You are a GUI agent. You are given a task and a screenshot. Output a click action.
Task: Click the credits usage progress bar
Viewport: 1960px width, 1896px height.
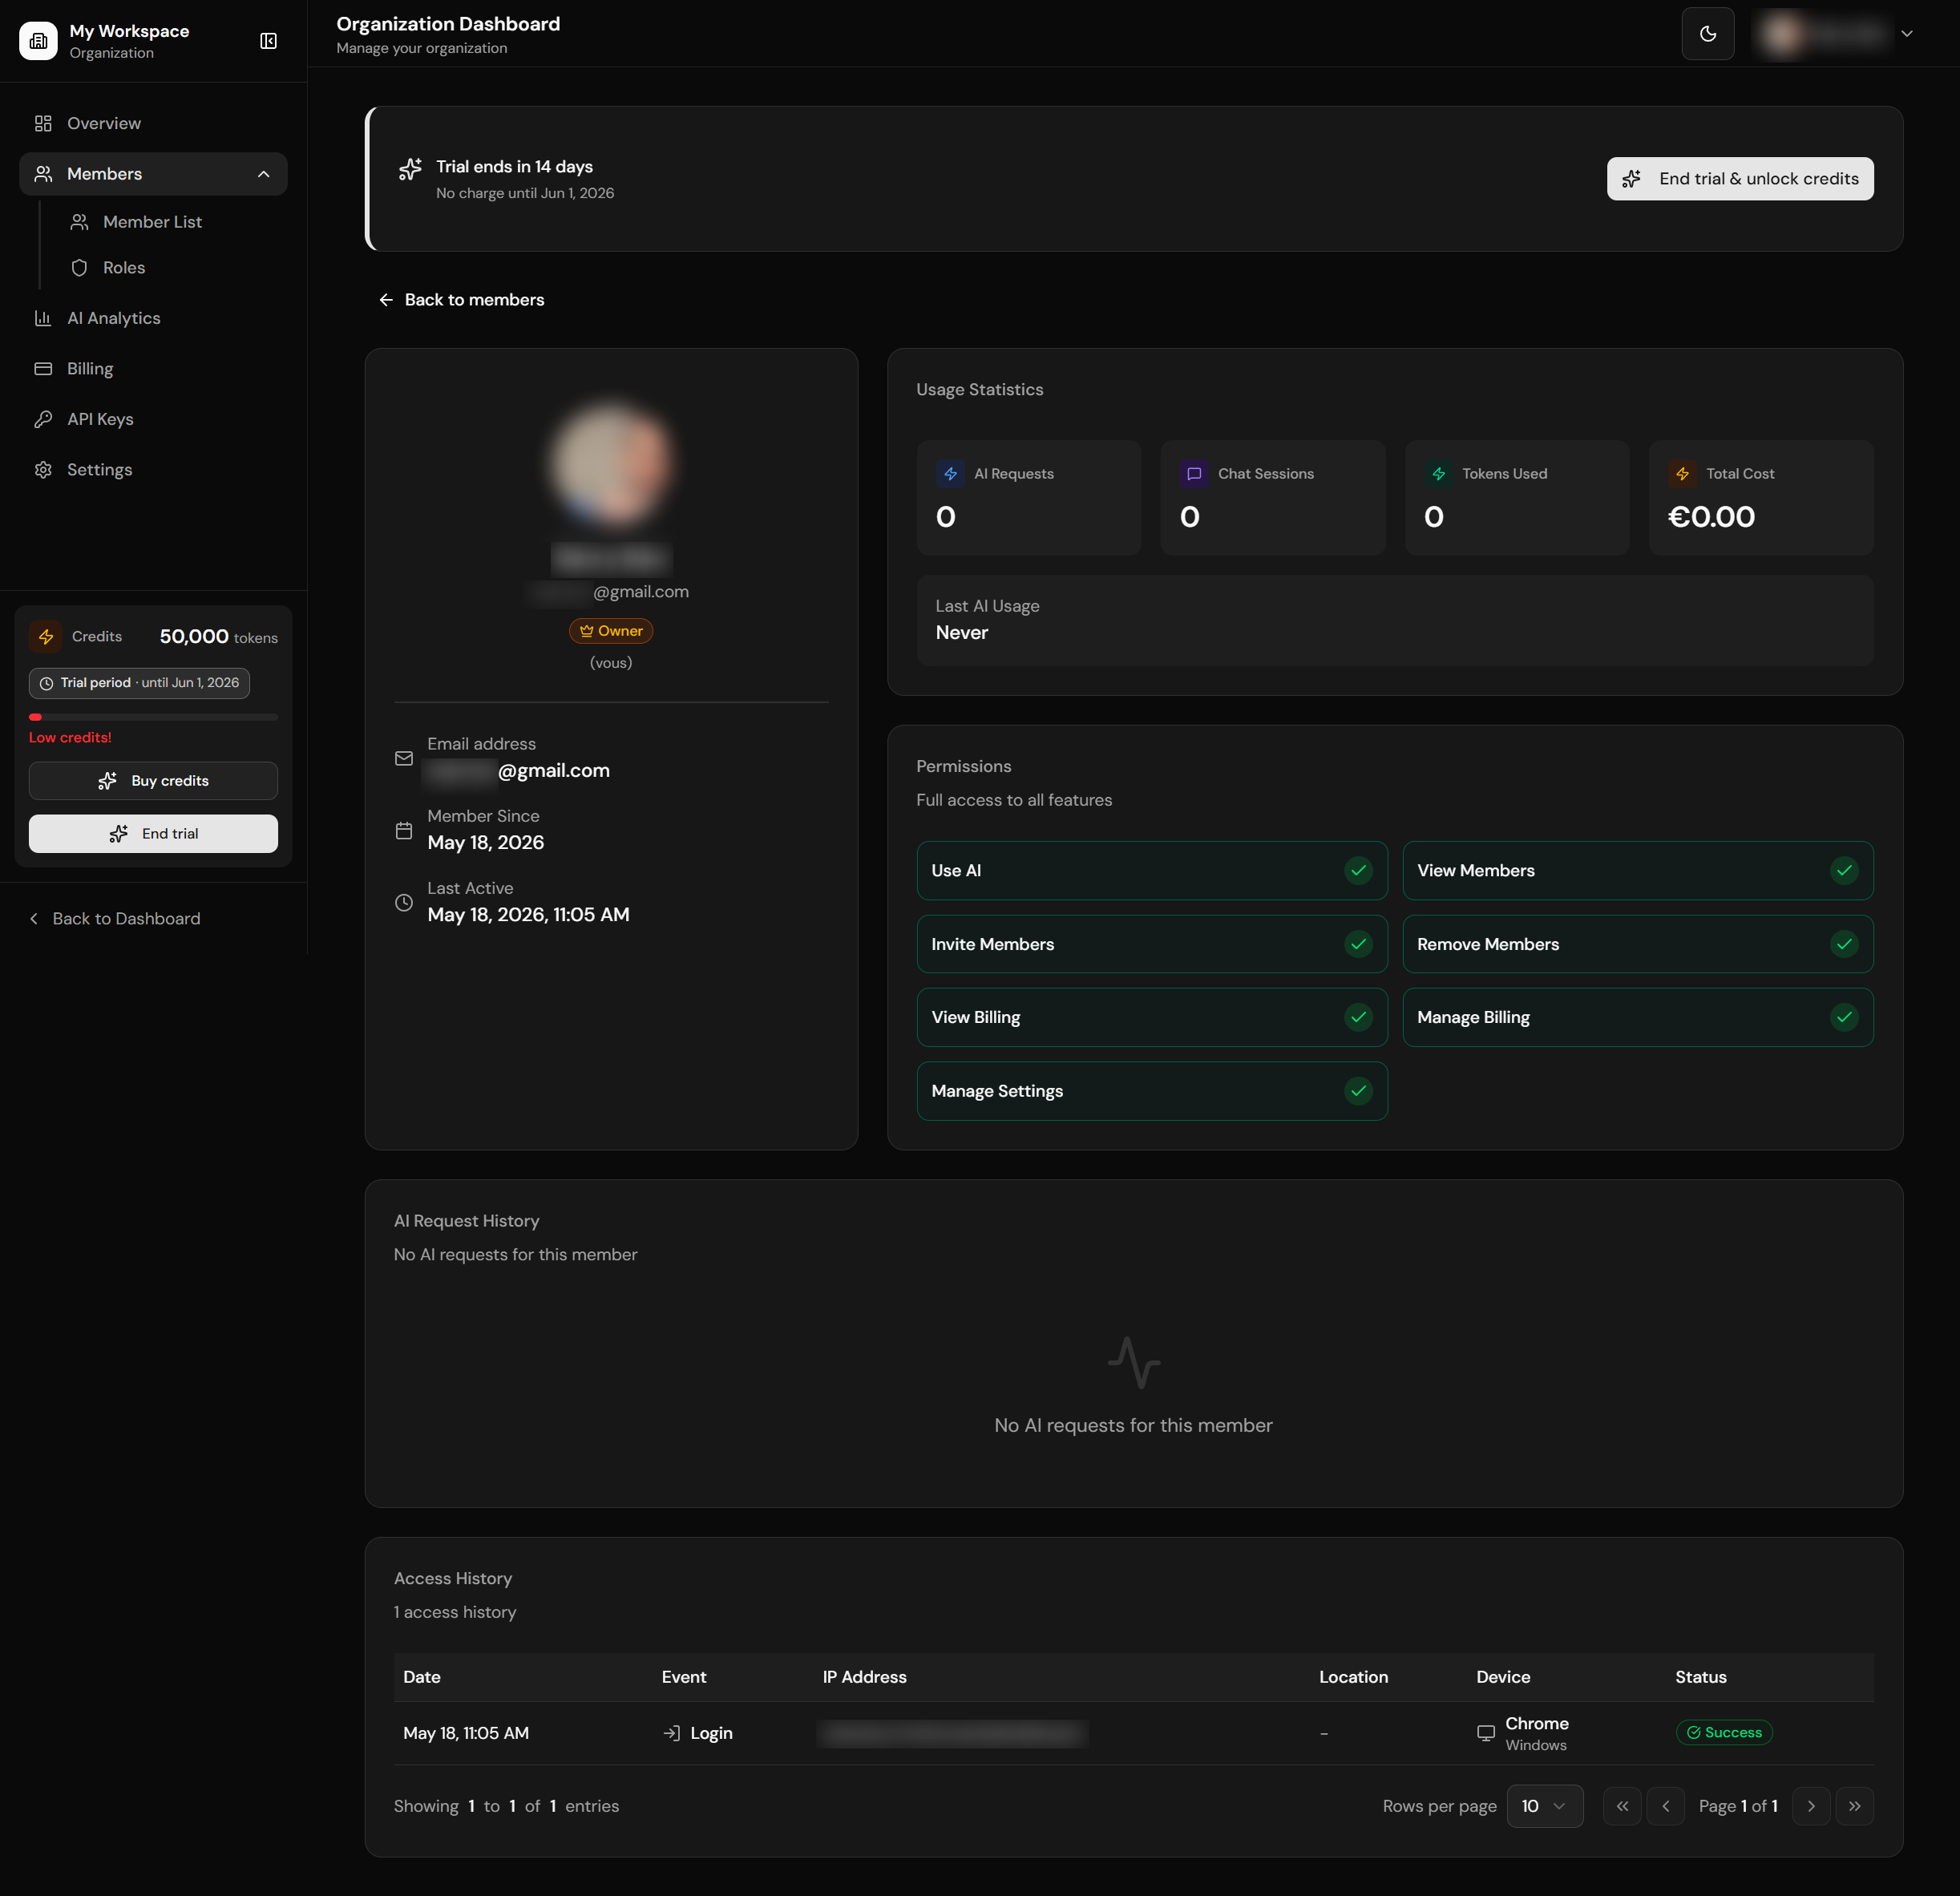[153, 717]
